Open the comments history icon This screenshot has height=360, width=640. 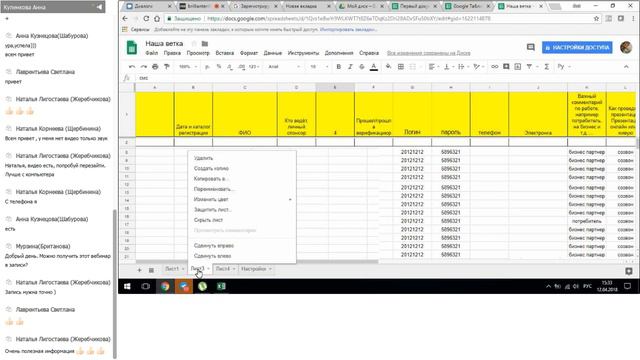click(531, 47)
